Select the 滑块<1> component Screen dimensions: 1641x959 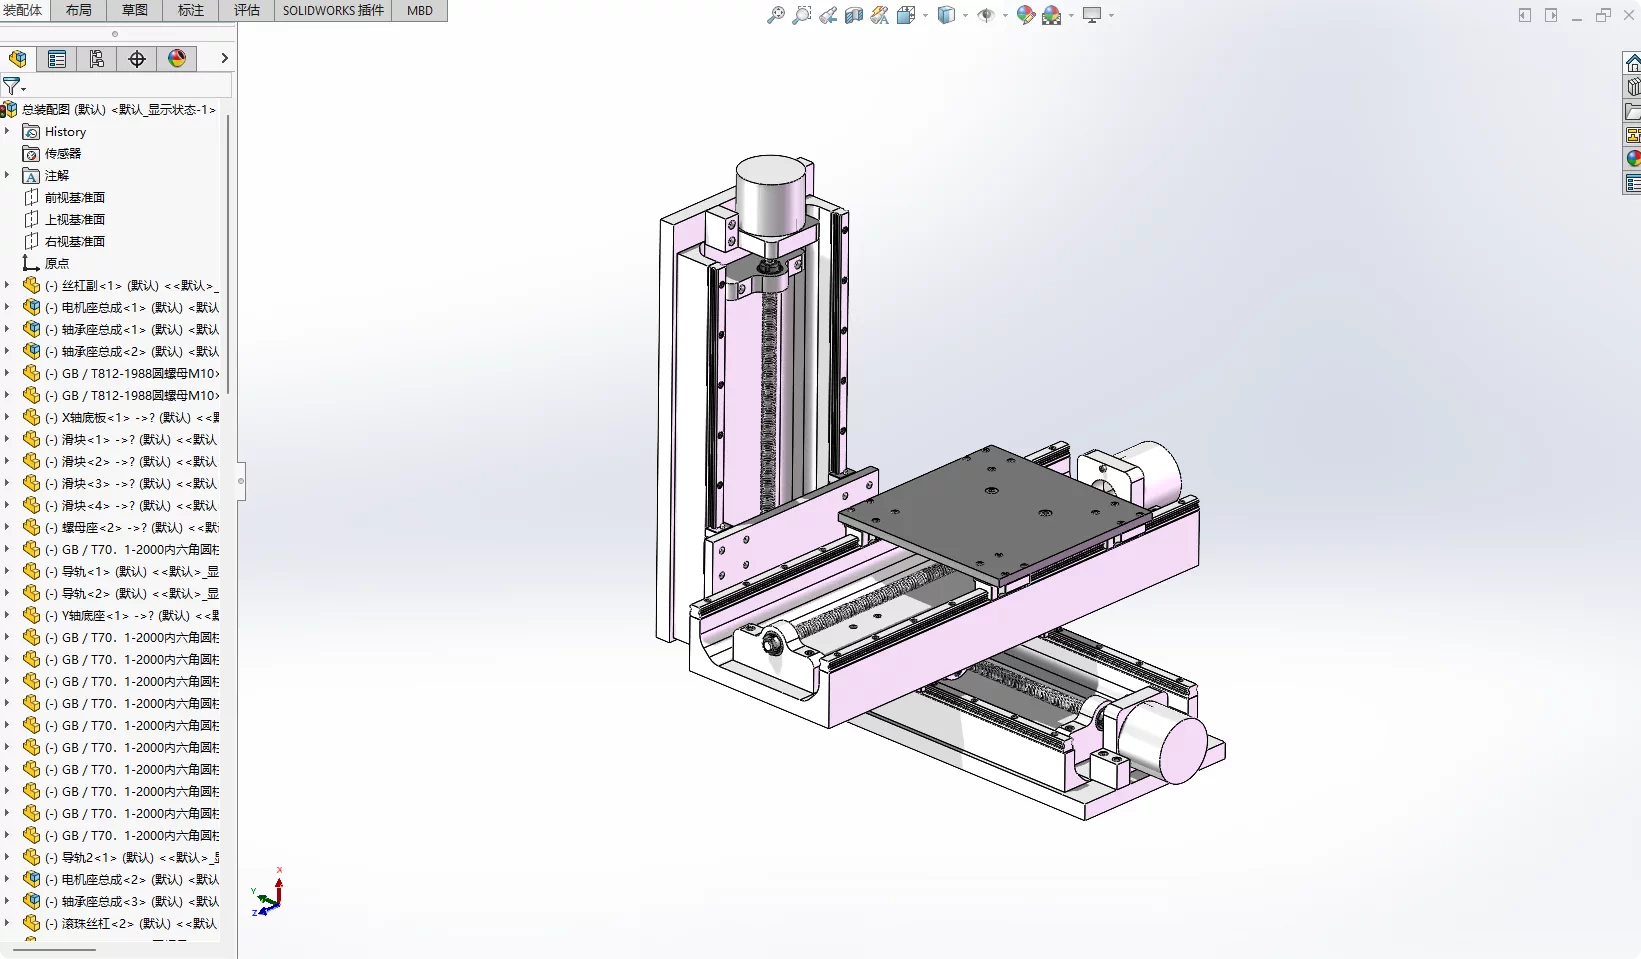(120, 439)
